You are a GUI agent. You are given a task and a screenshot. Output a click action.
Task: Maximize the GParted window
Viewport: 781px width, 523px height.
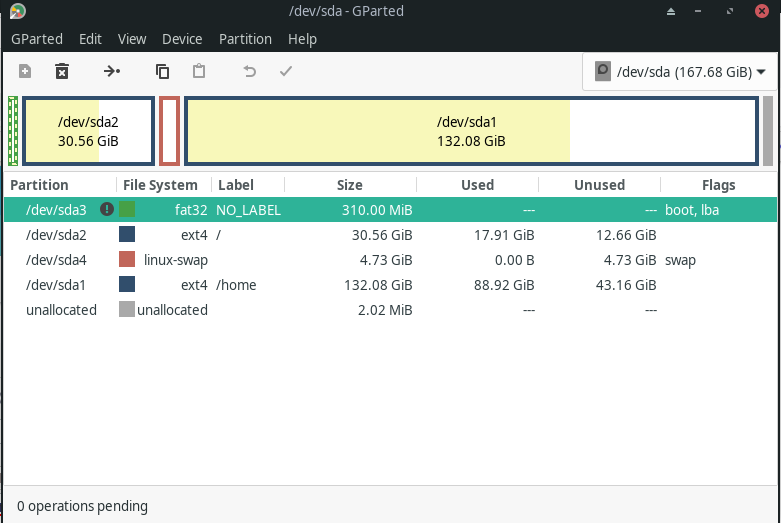730,11
